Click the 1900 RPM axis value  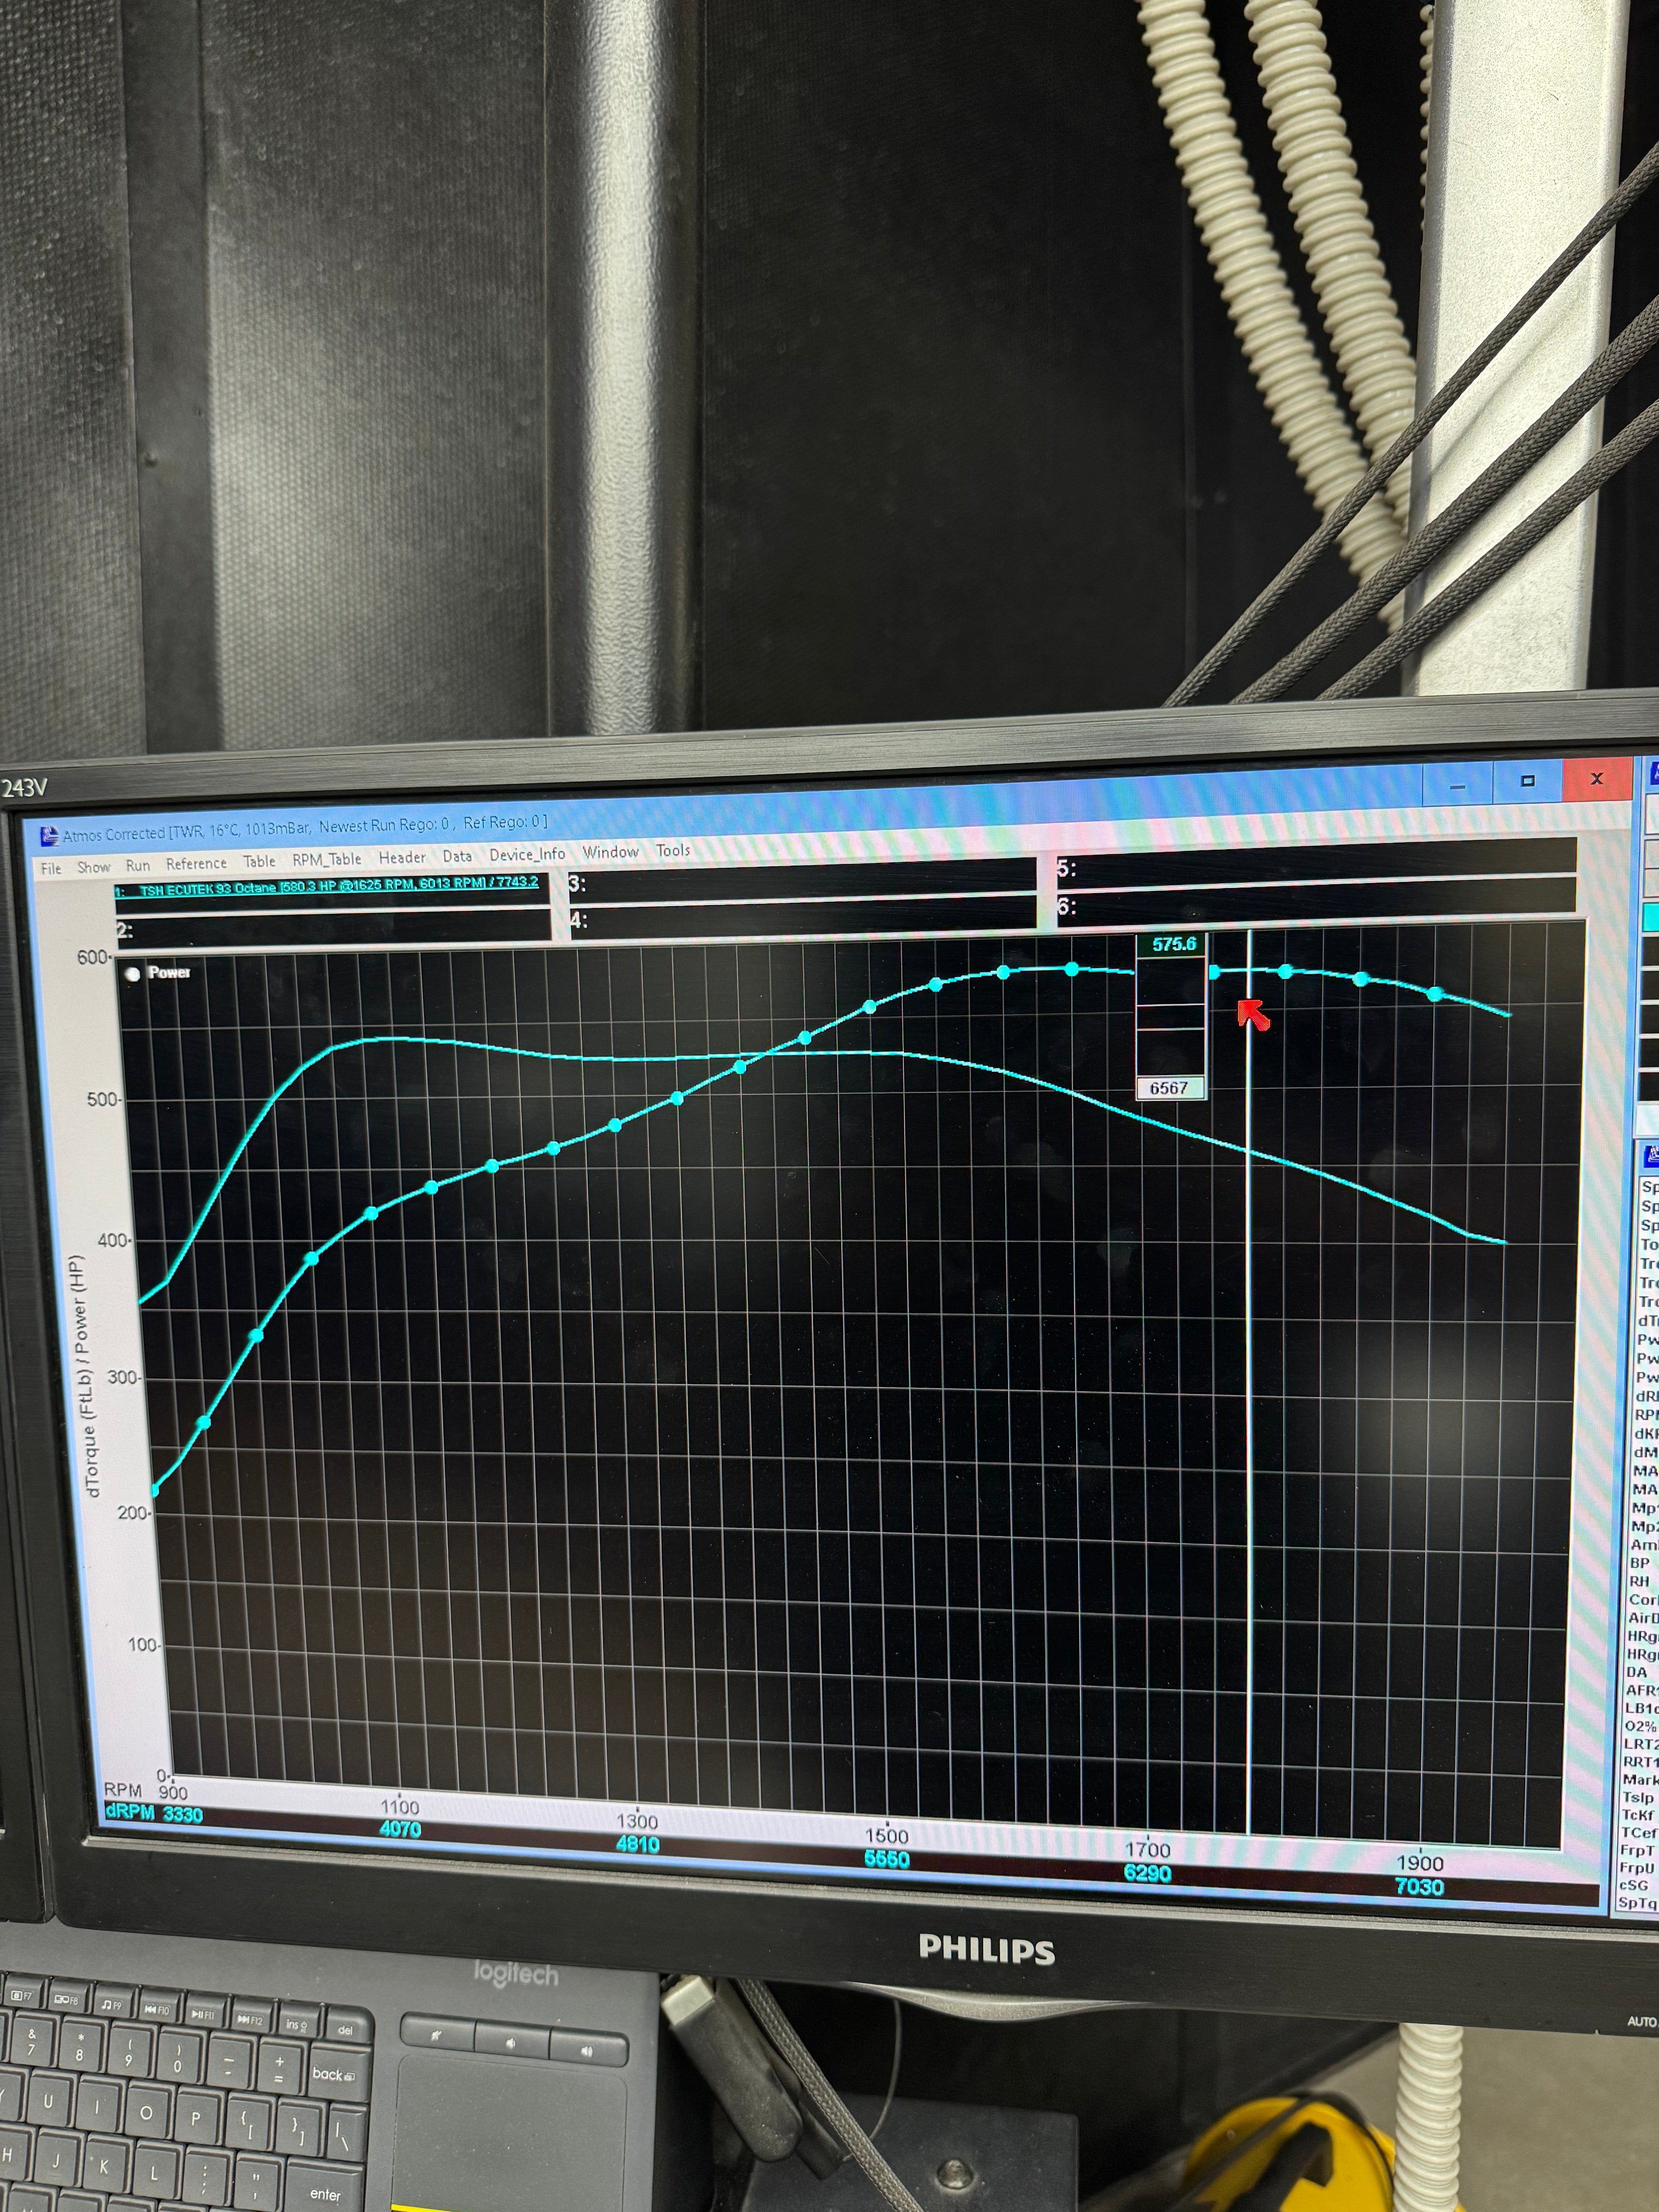pos(1420,1863)
